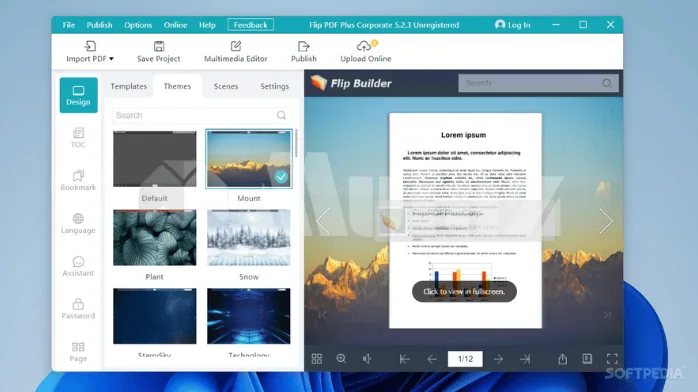Select the StarrySky theme thumbnail
The width and height of the screenshot is (698, 392).
tap(154, 316)
